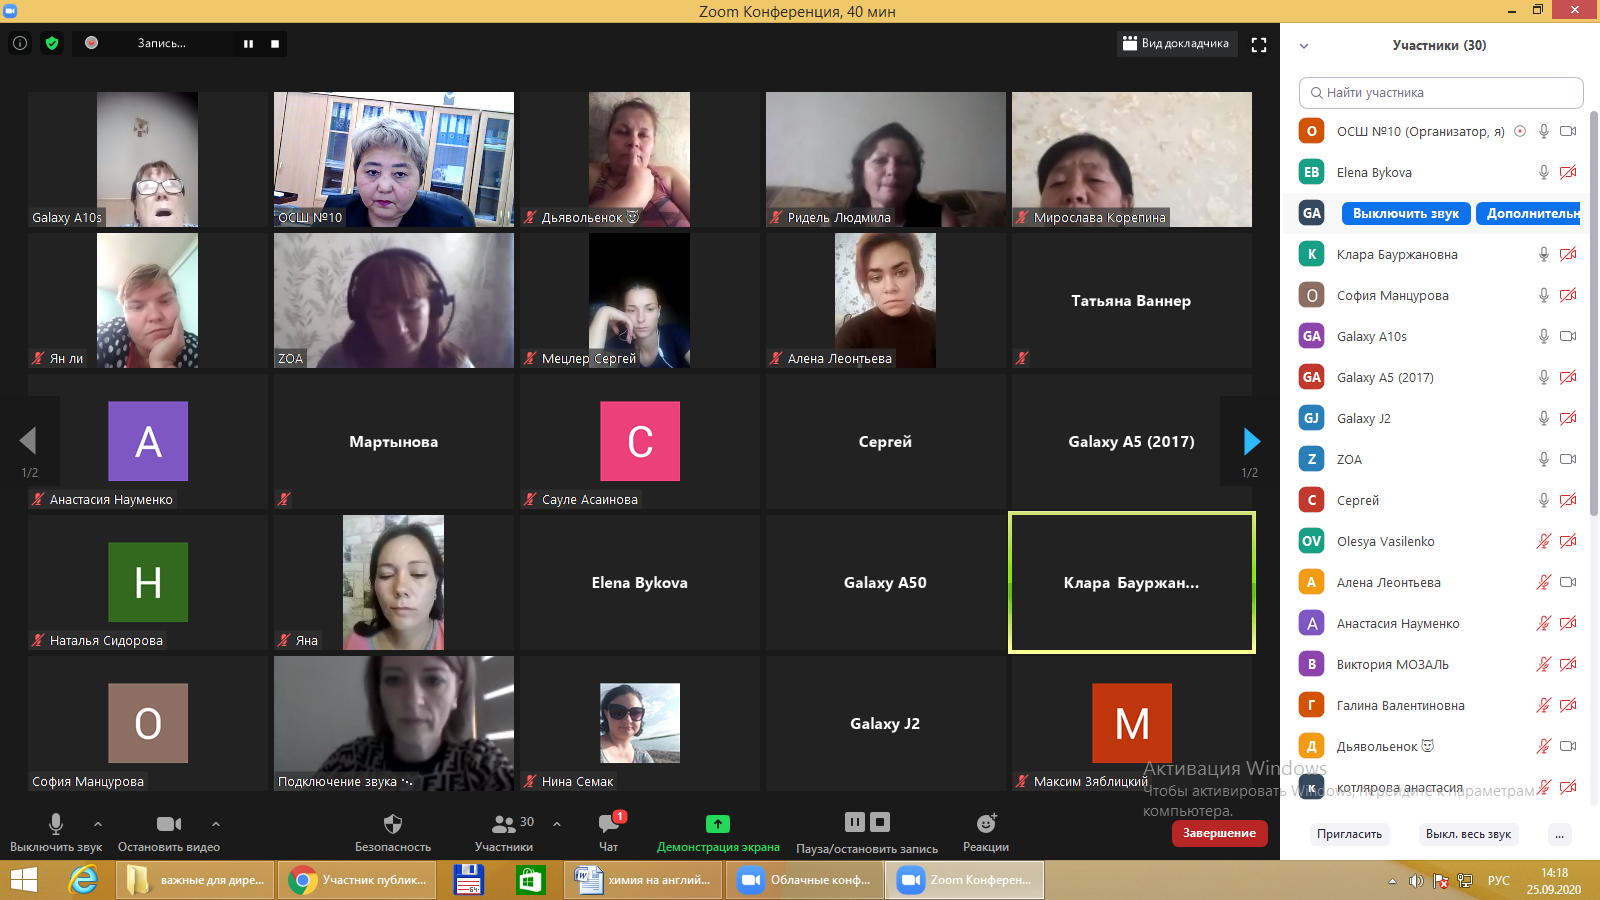This screenshot has width=1600, height=900.
Task: Enter full screen mode icon
Action: point(1259,44)
